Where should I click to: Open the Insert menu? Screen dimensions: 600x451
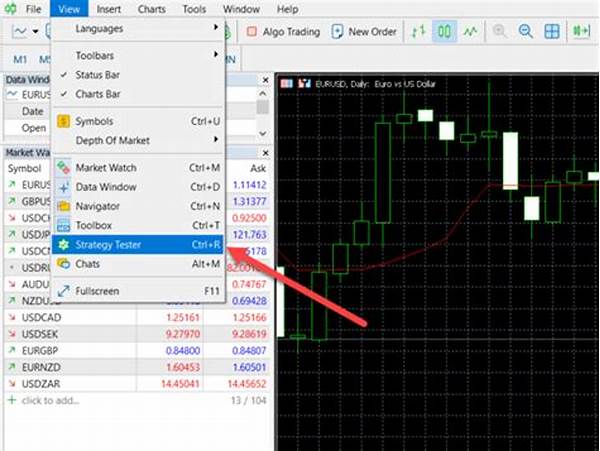click(109, 9)
